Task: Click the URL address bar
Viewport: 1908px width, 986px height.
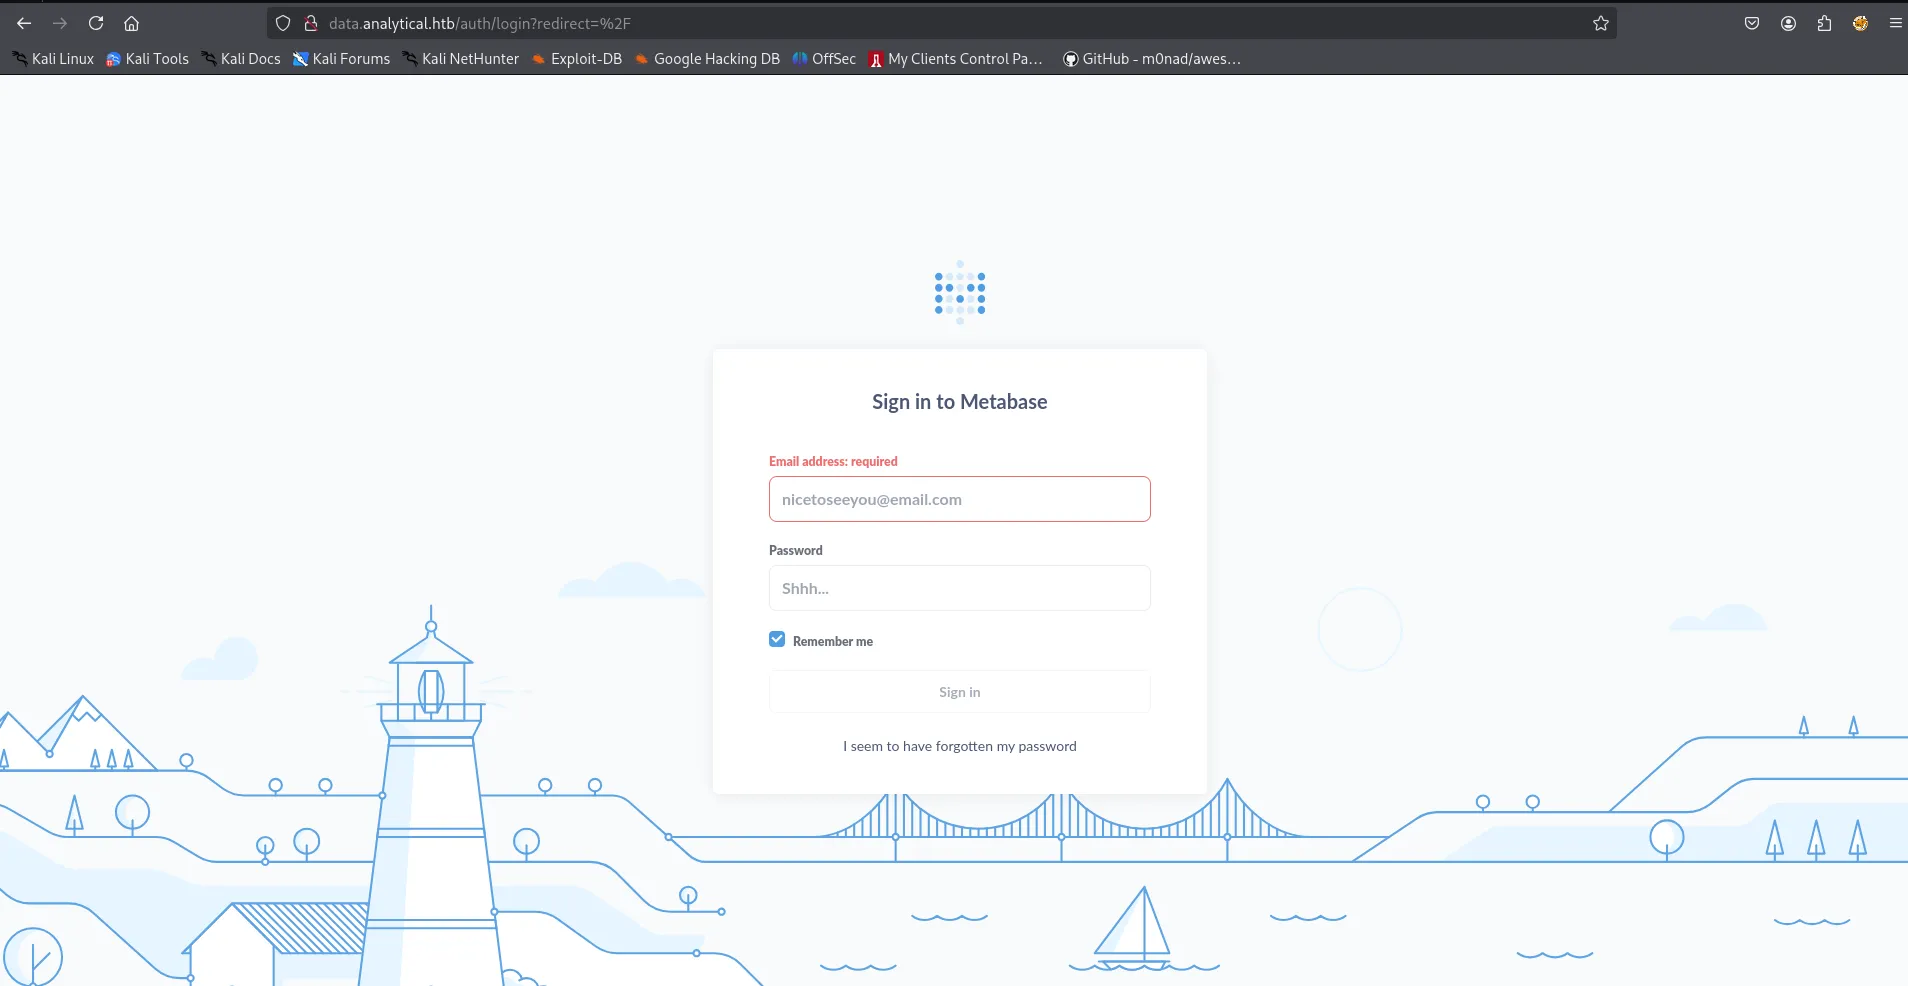Action: (940, 23)
